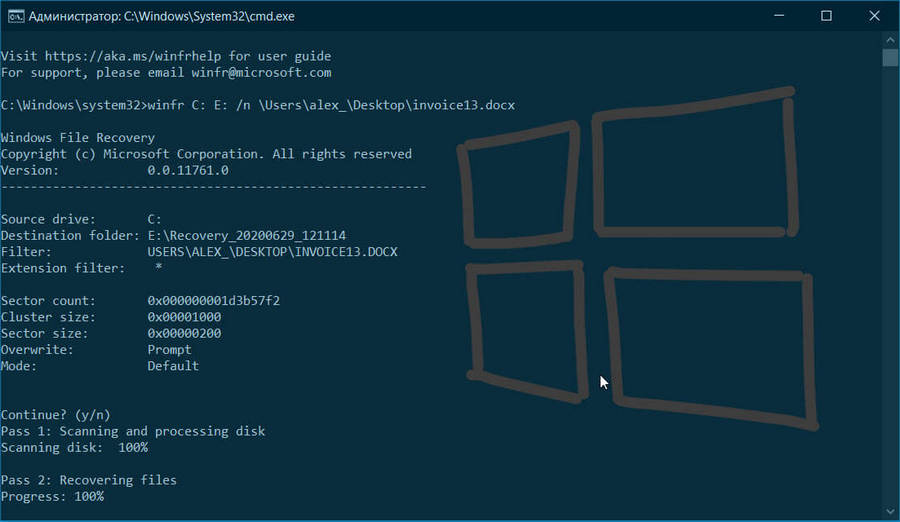Click the 'Continue? (y/n)' prompt line
Image resolution: width=900 pixels, height=522 pixels.
56,415
